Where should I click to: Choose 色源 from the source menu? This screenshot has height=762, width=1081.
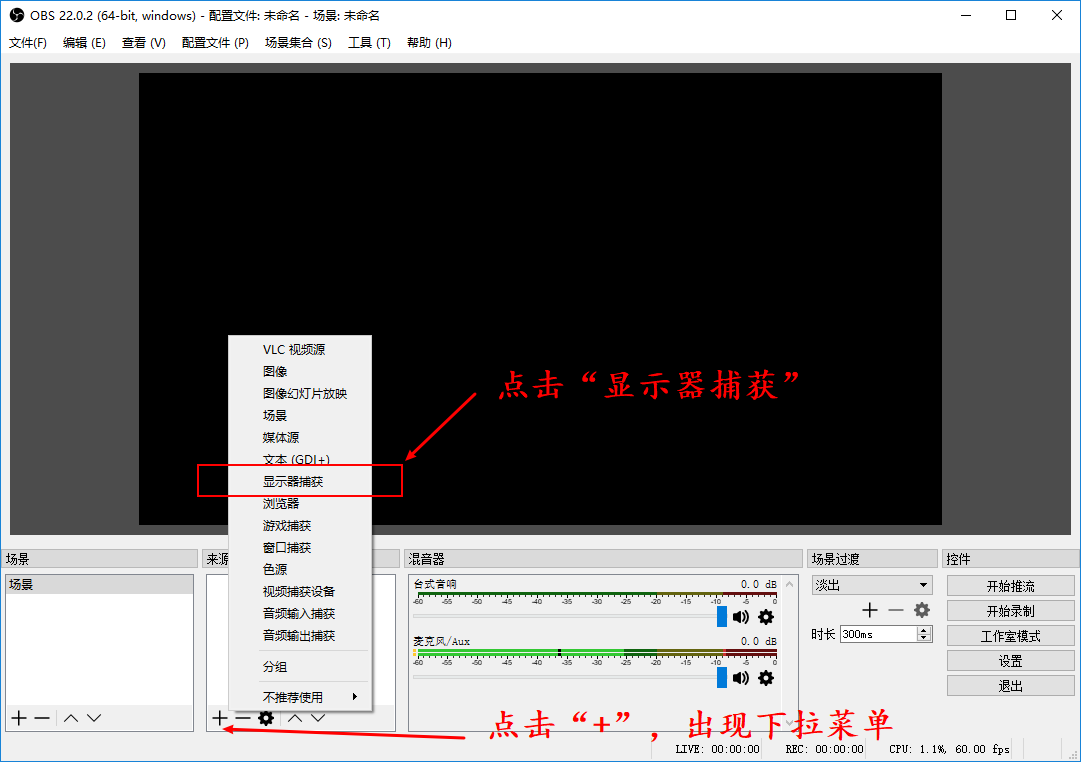300,570
